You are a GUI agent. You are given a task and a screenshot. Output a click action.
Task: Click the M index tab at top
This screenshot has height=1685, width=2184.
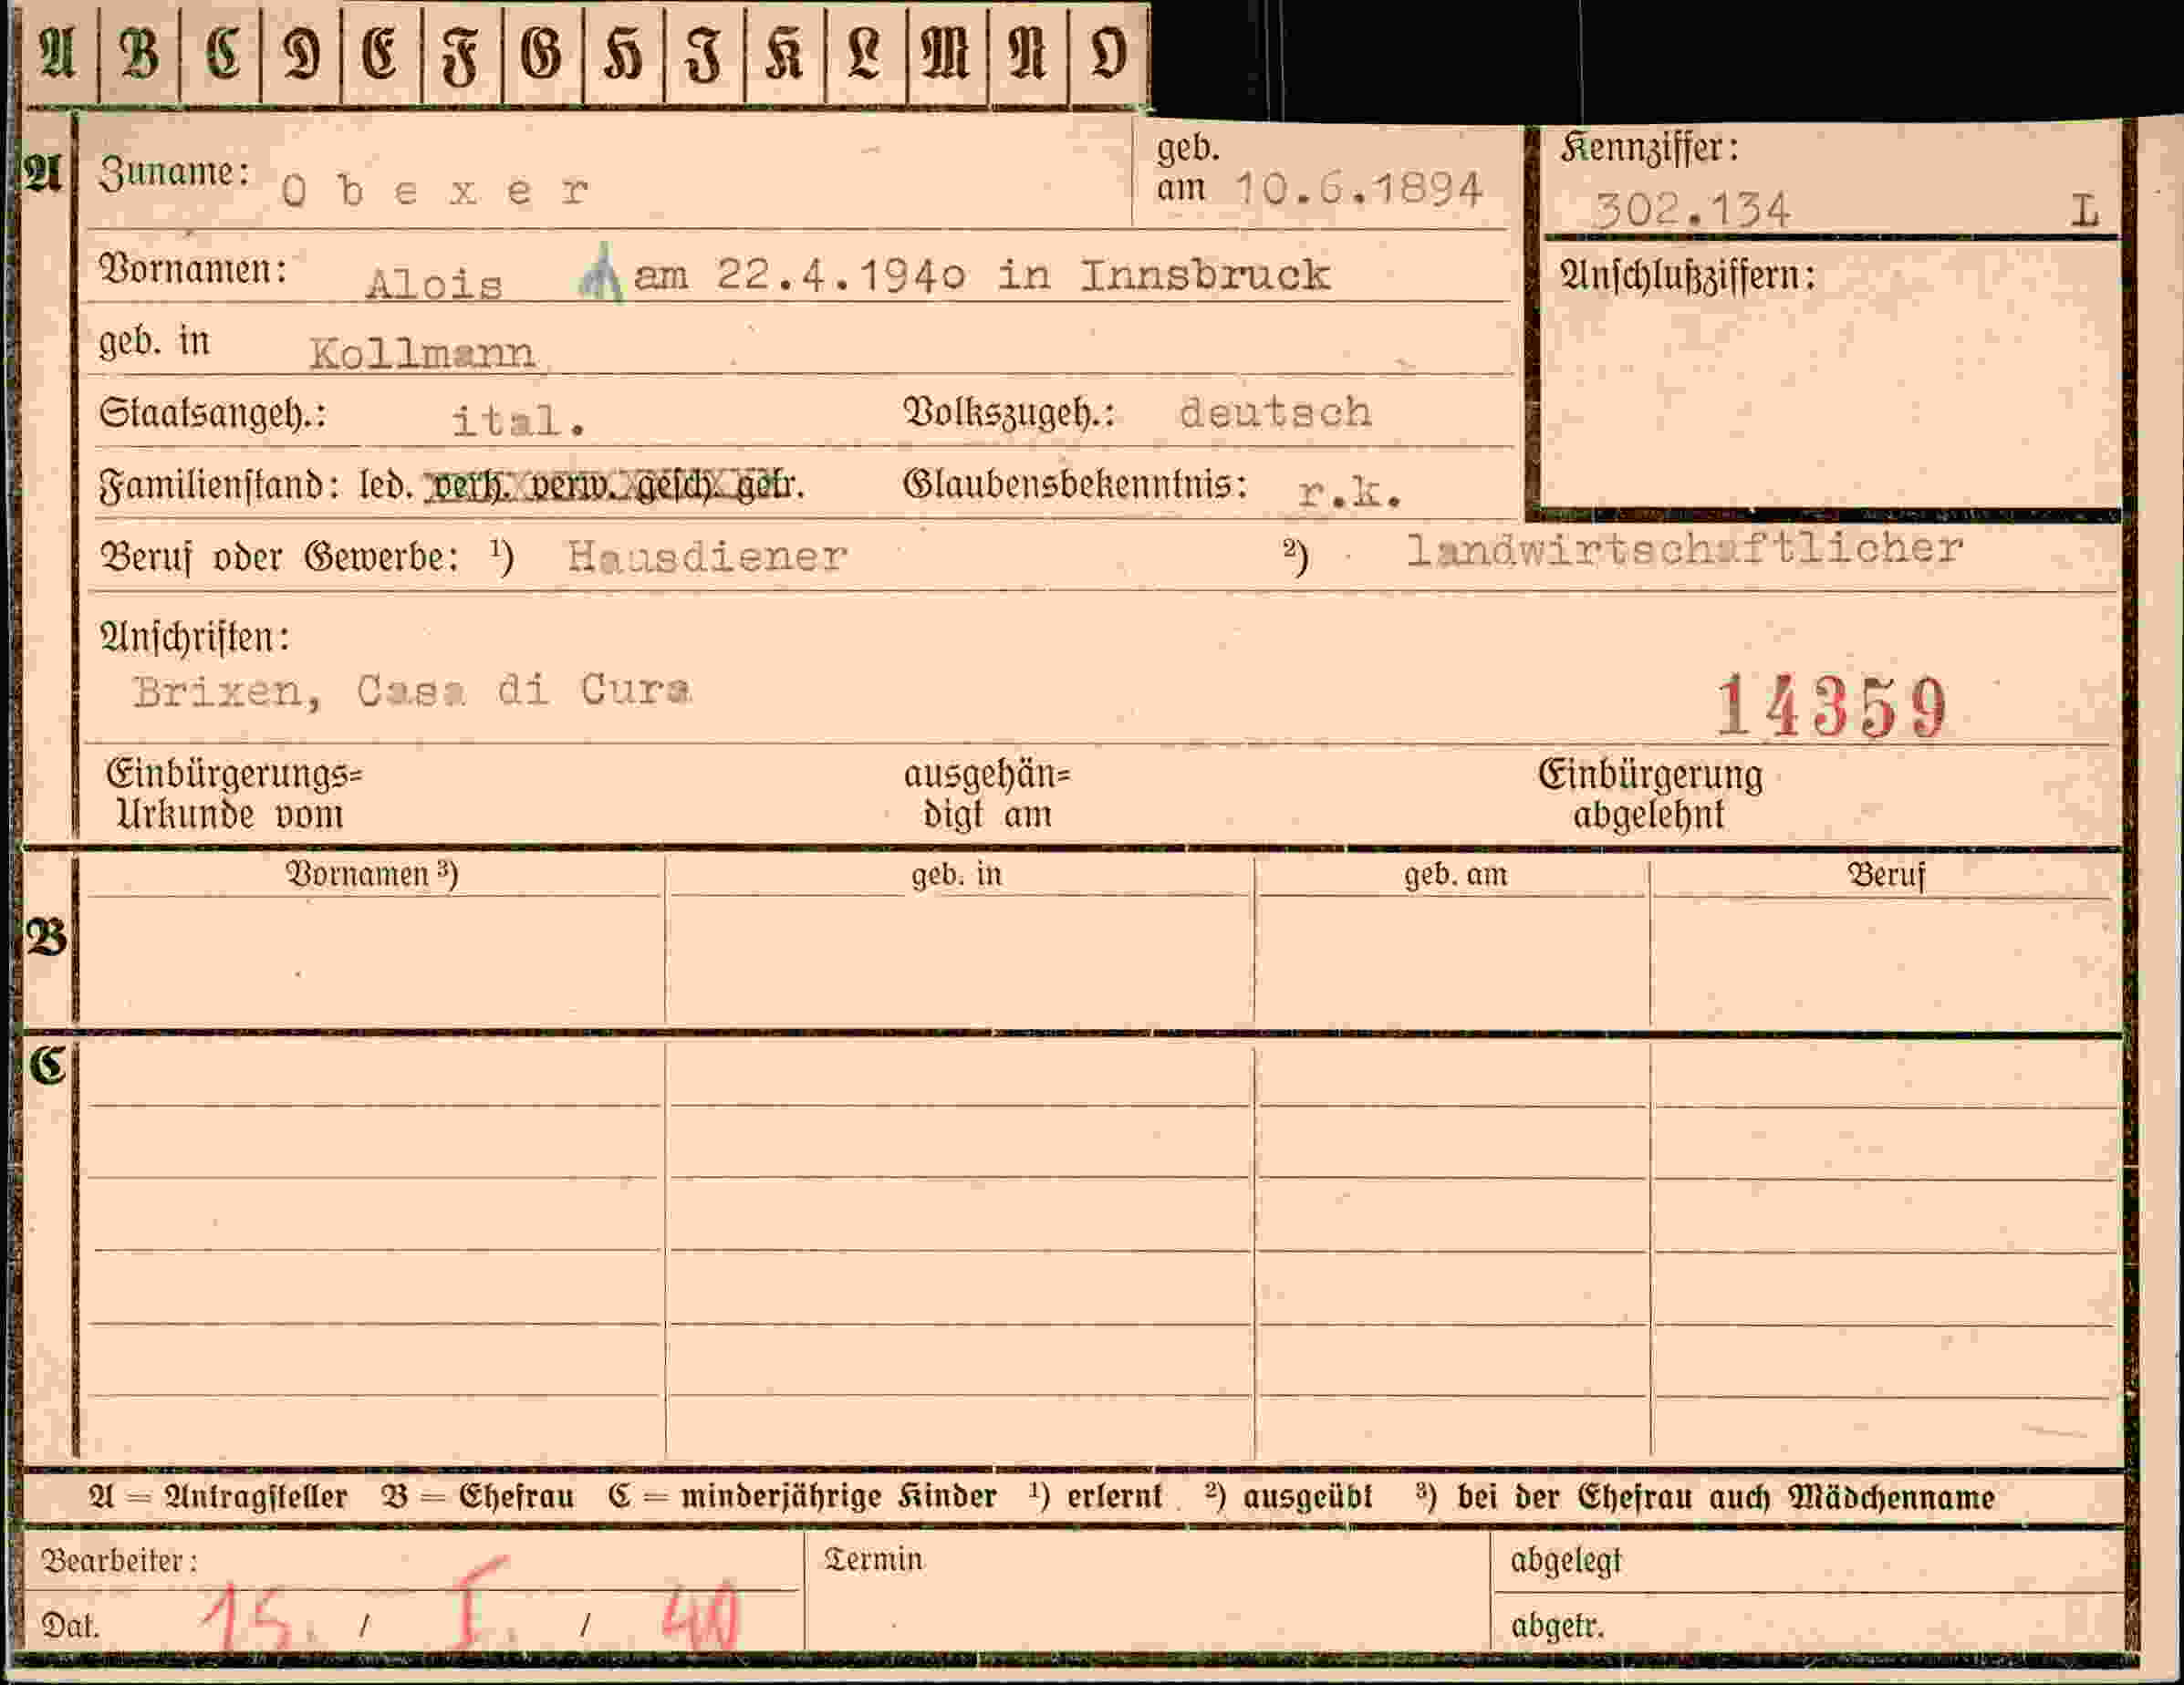(x=947, y=53)
